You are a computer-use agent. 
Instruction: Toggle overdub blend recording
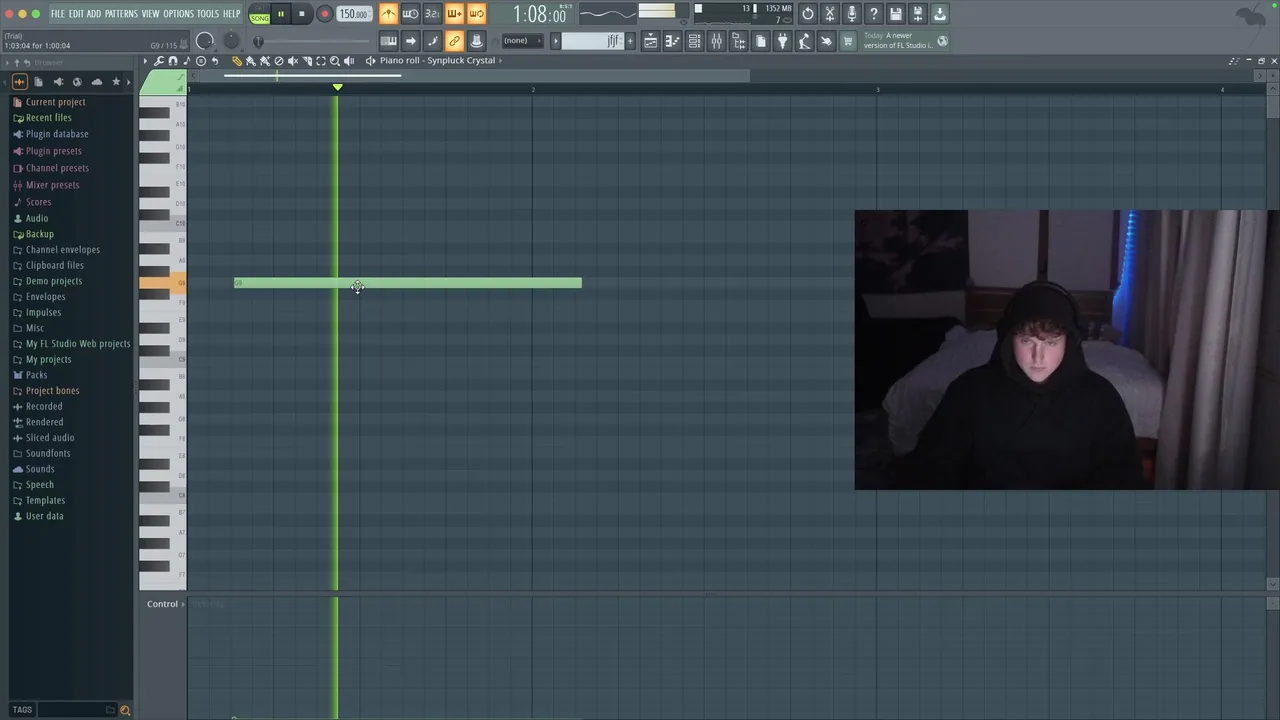click(x=454, y=14)
